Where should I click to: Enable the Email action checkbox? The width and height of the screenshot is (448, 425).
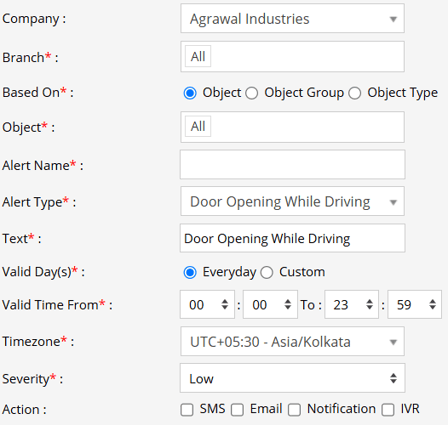[x=237, y=410]
